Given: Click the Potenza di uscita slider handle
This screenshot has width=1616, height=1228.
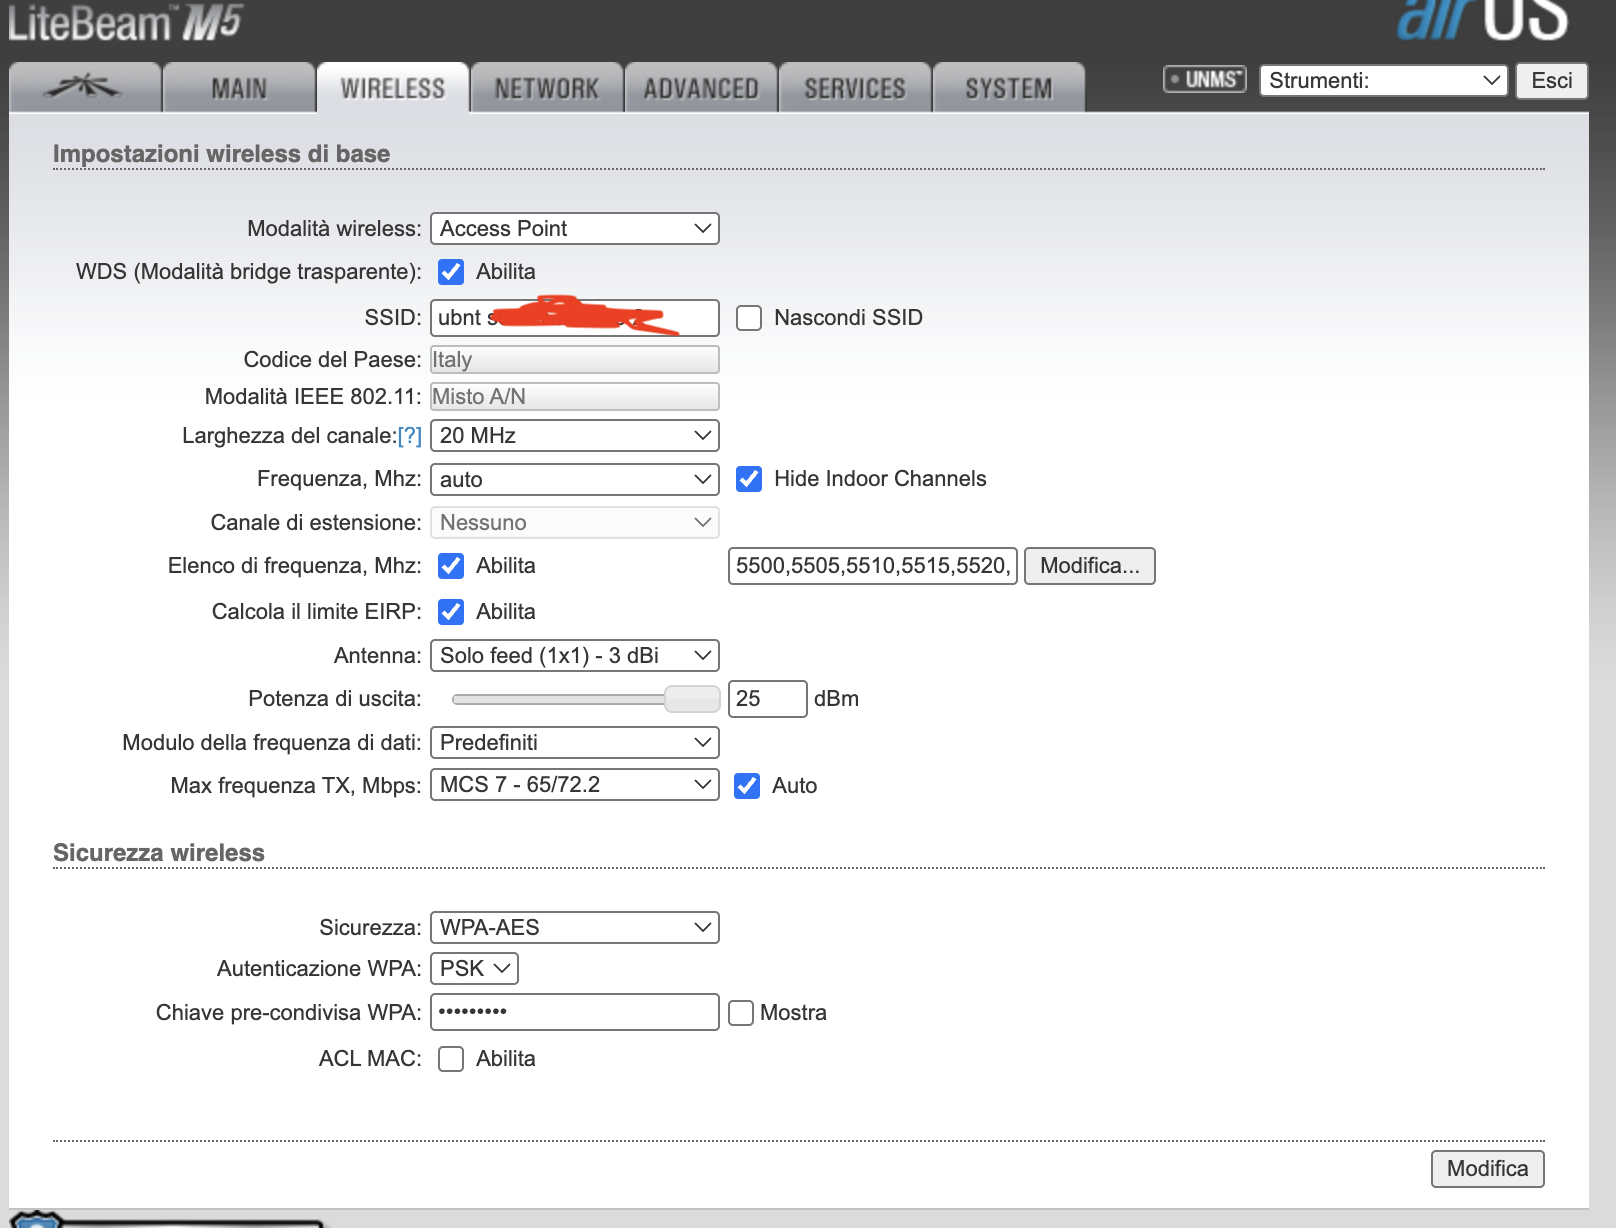Looking at the screenshot, I should pyautogui.click(x=692, y=699).
